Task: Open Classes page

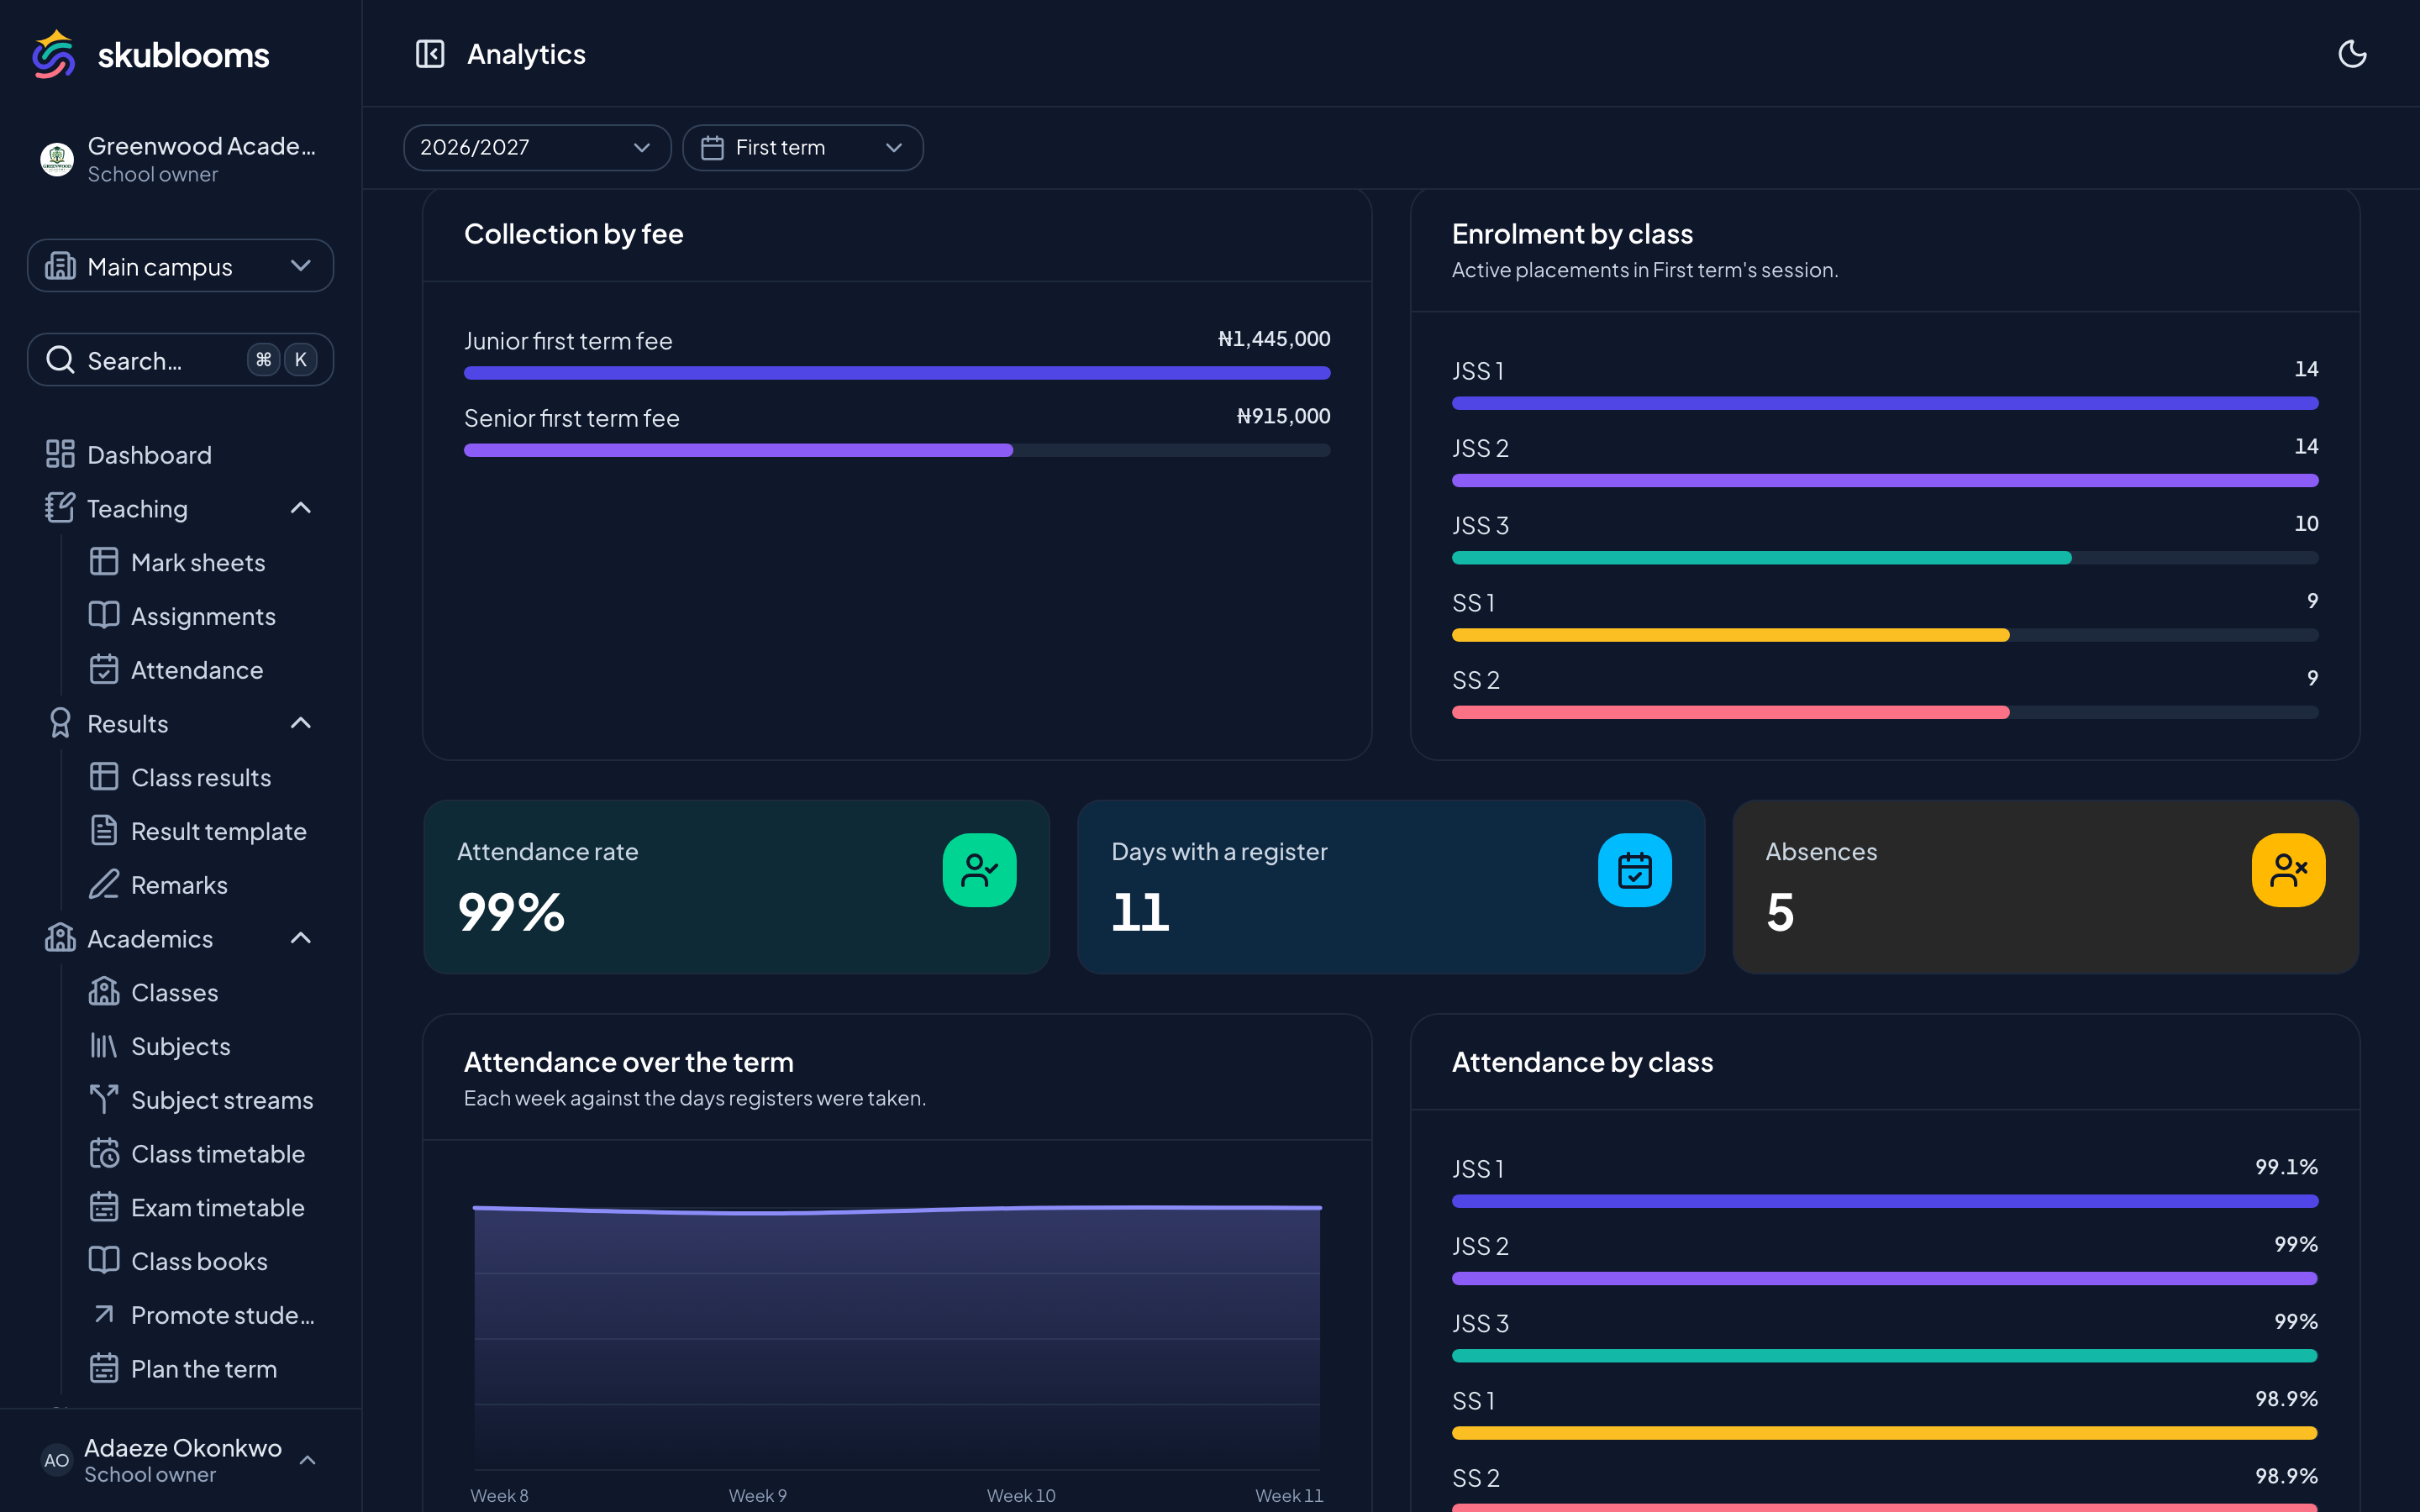Action: tap(174, 992)
